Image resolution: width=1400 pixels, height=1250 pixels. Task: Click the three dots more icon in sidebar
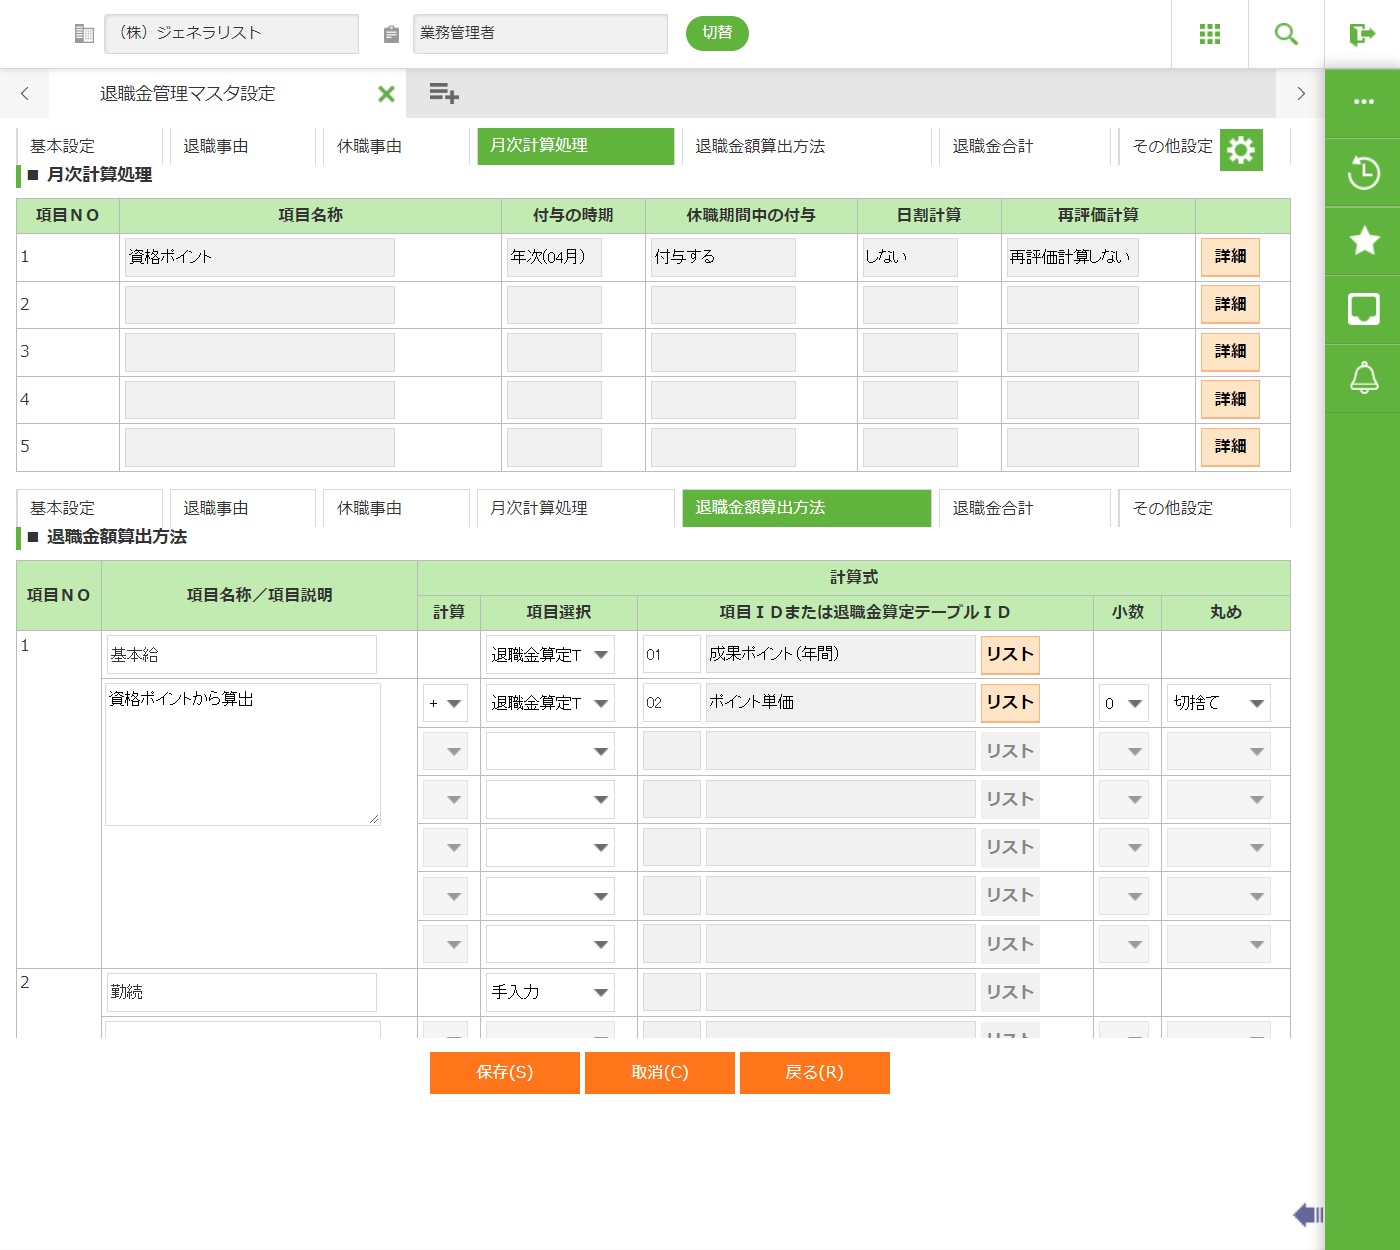1363,102
